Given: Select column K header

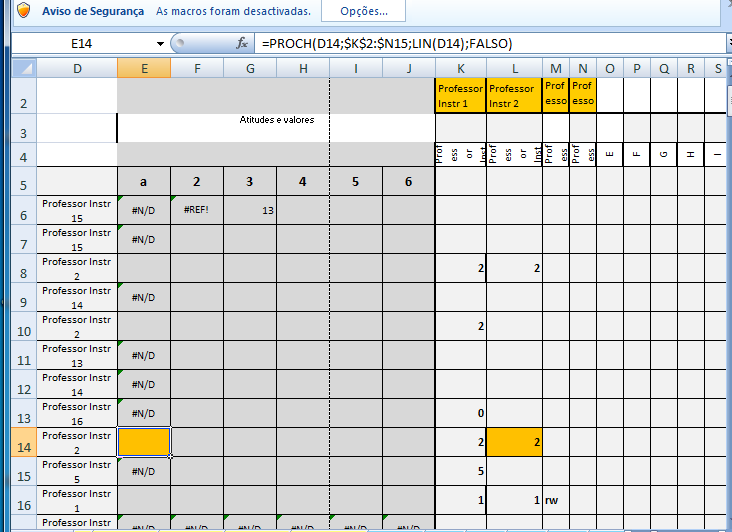Looking at the screenshot, I should coord(461,69).
